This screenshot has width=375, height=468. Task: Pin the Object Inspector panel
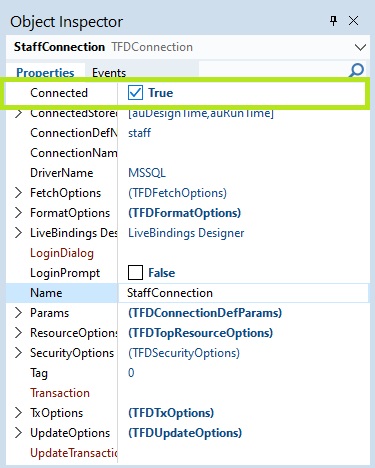click(x=333, y=21)
